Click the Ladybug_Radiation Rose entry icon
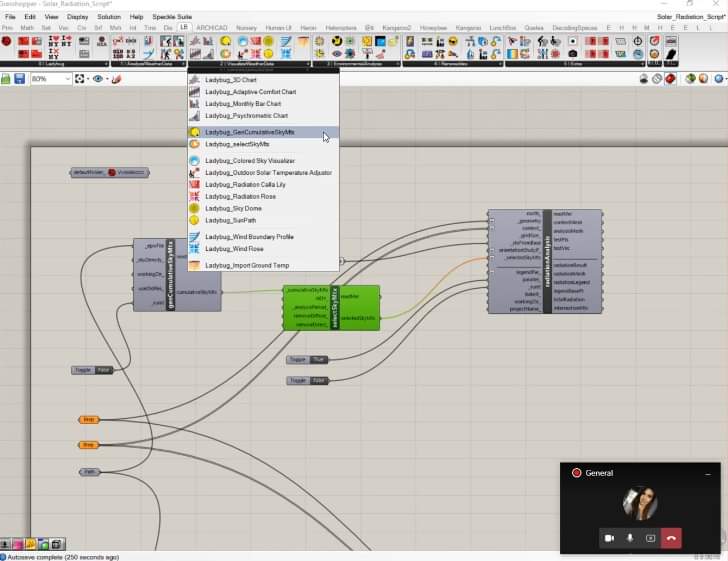The height and width of the screenshot is (561, 728). pos(194,196)
